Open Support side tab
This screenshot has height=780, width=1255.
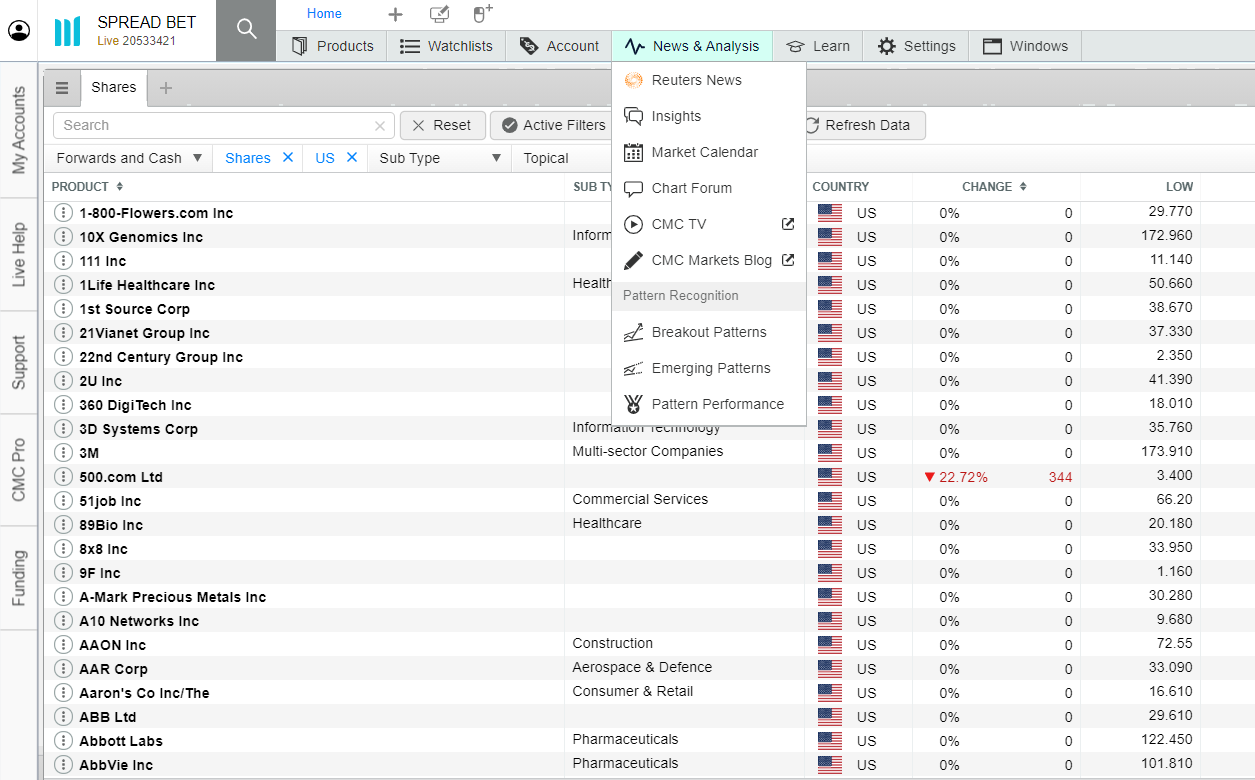tap(19, 363)
